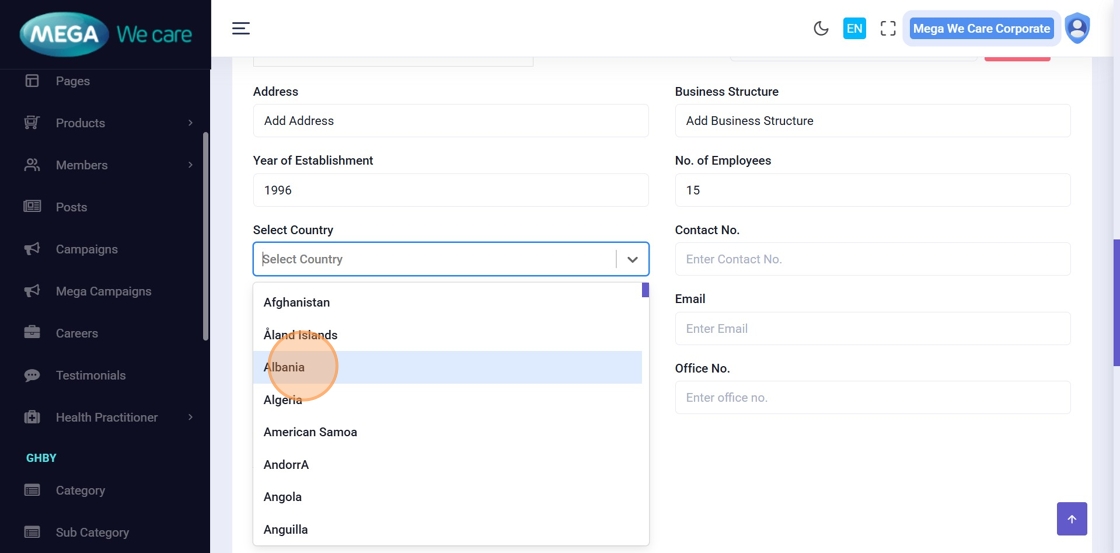This screenshot has height=553, width=1120.
Task: Enter fullscreen mode via expand icon
Action: tap(888, 29)
